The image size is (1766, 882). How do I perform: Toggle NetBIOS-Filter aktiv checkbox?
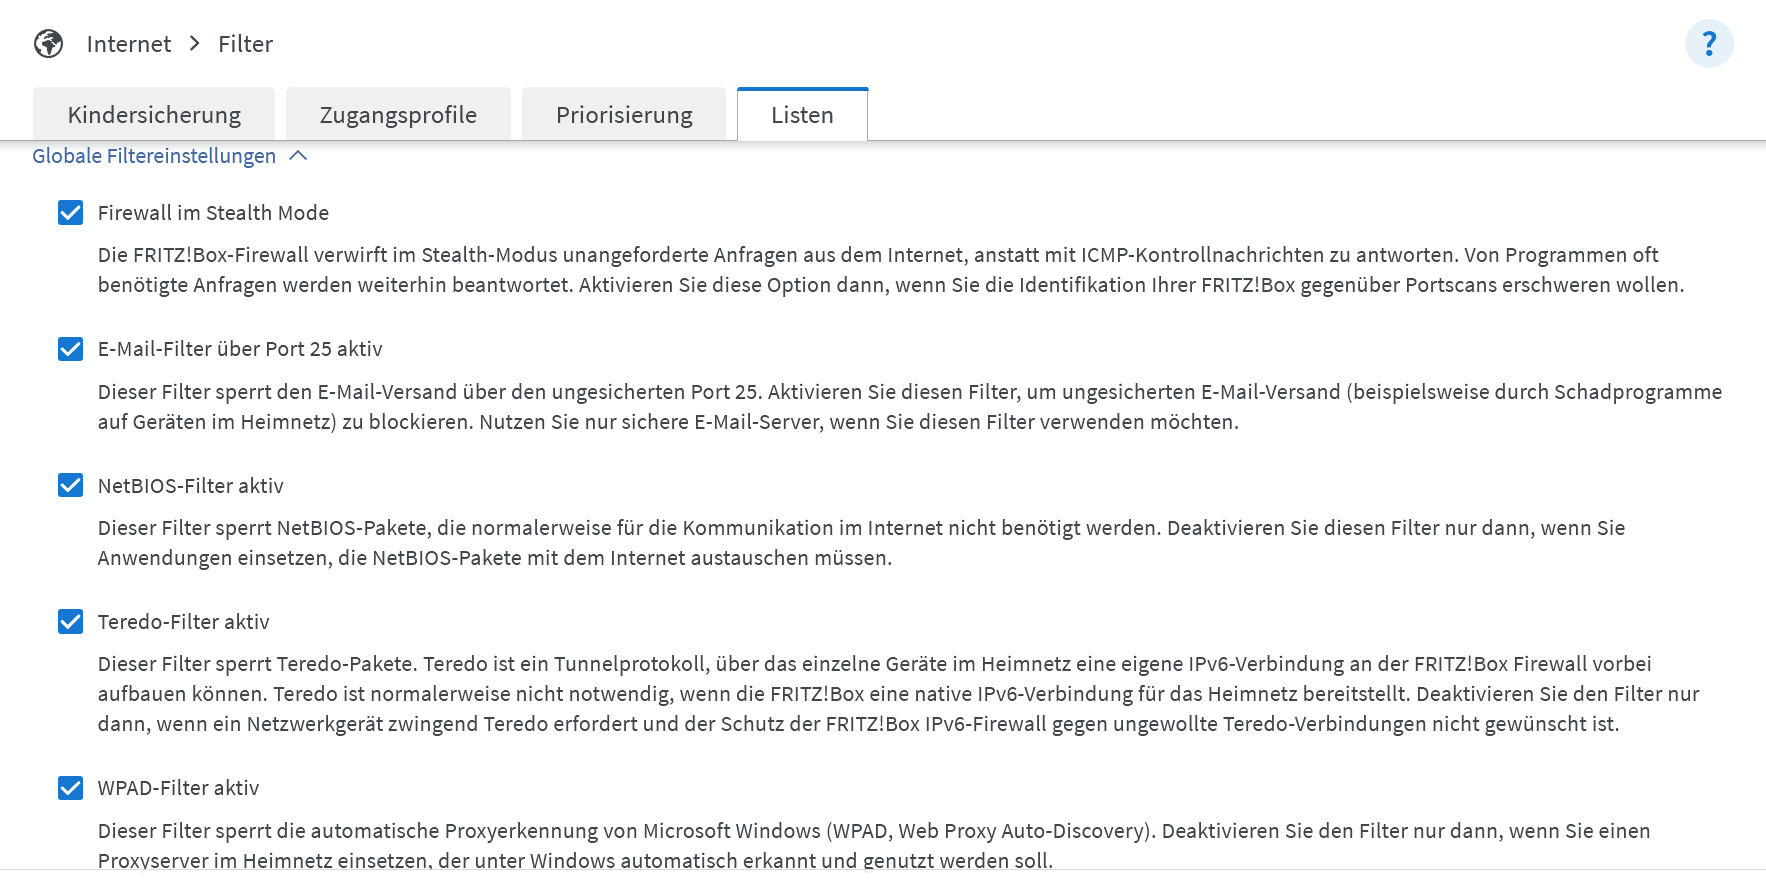[70, 486]
